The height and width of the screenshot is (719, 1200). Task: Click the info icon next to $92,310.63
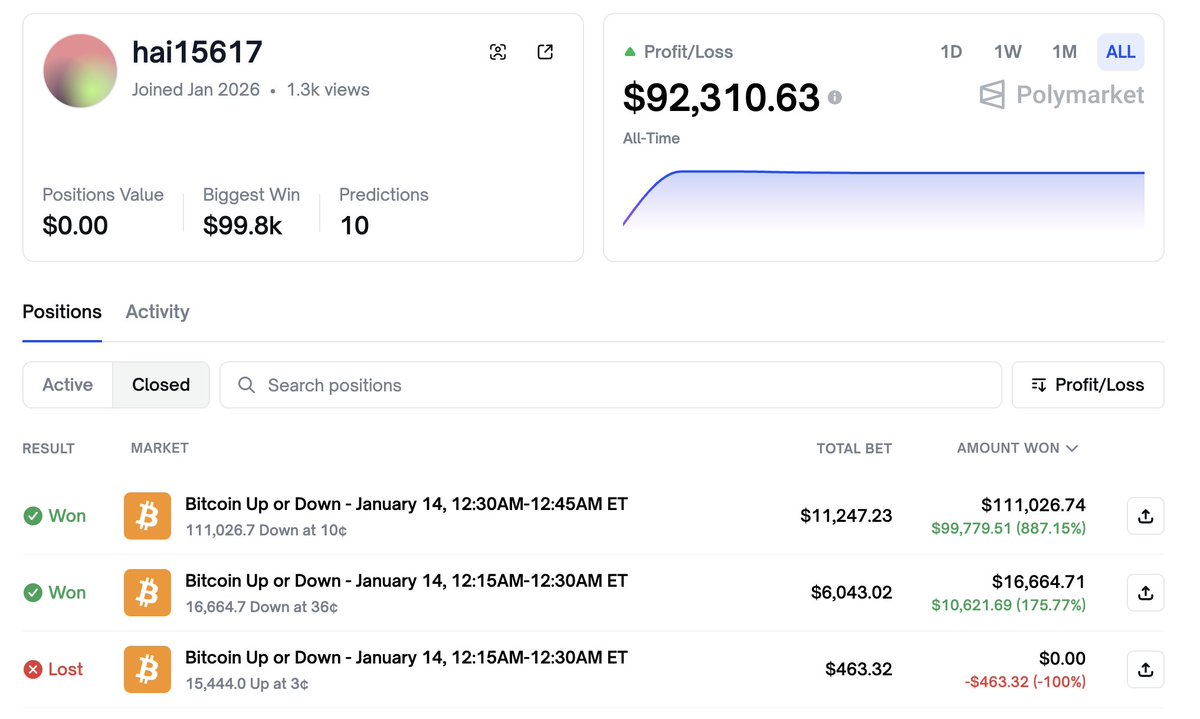click(836, 97)
